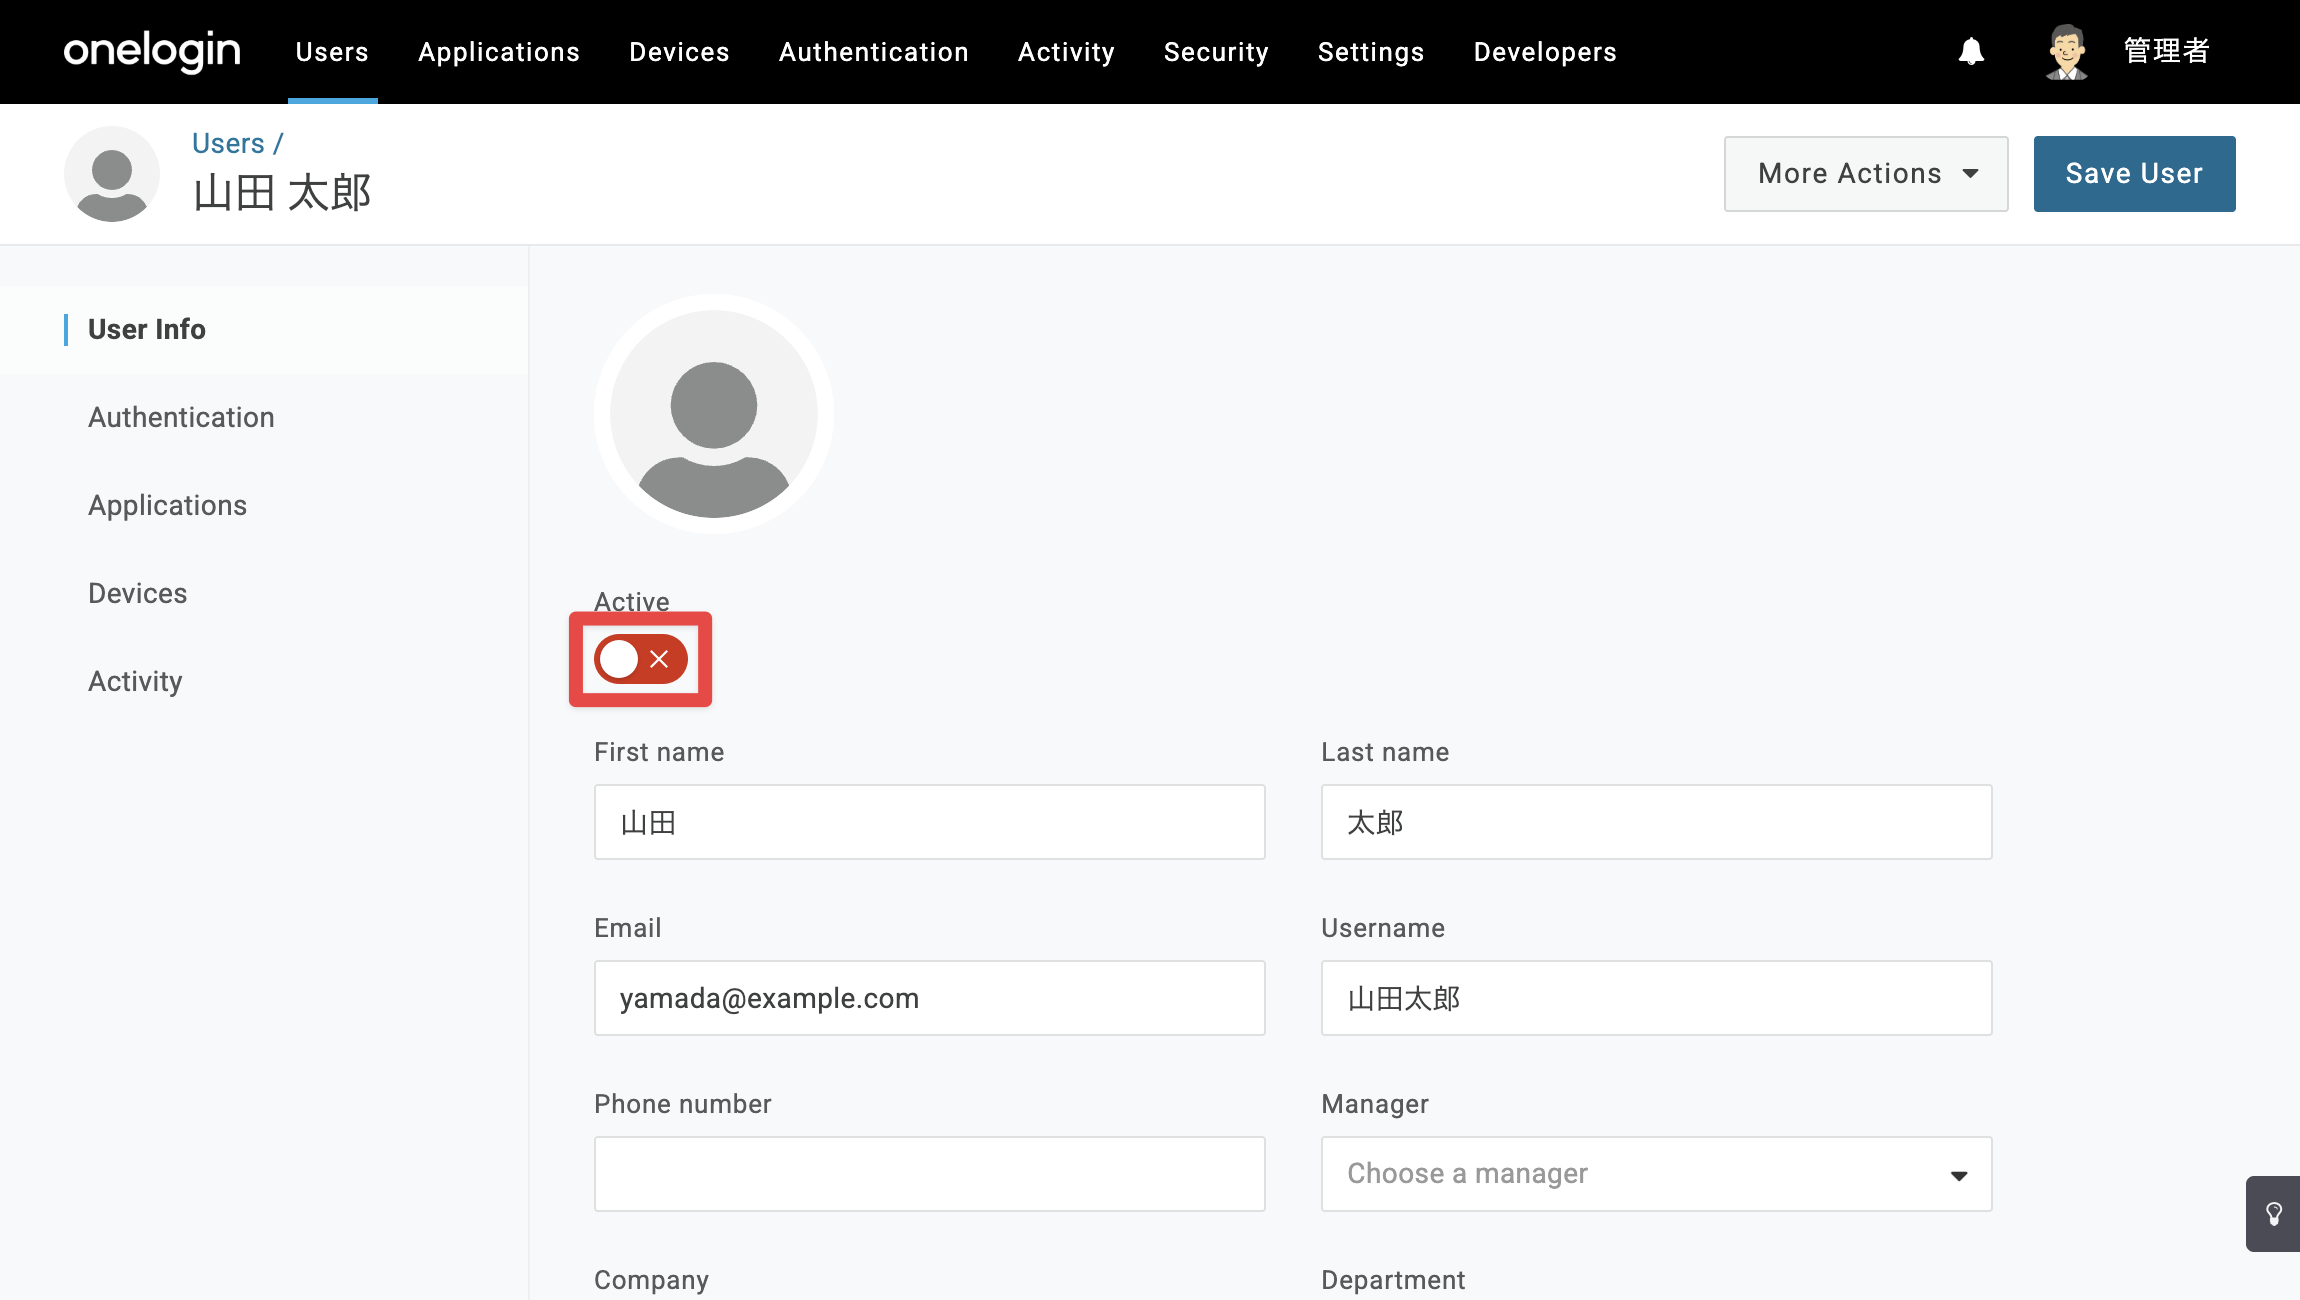Toggle the Active user switch
2300x1300 pixels.
click(x=641, y=659)
